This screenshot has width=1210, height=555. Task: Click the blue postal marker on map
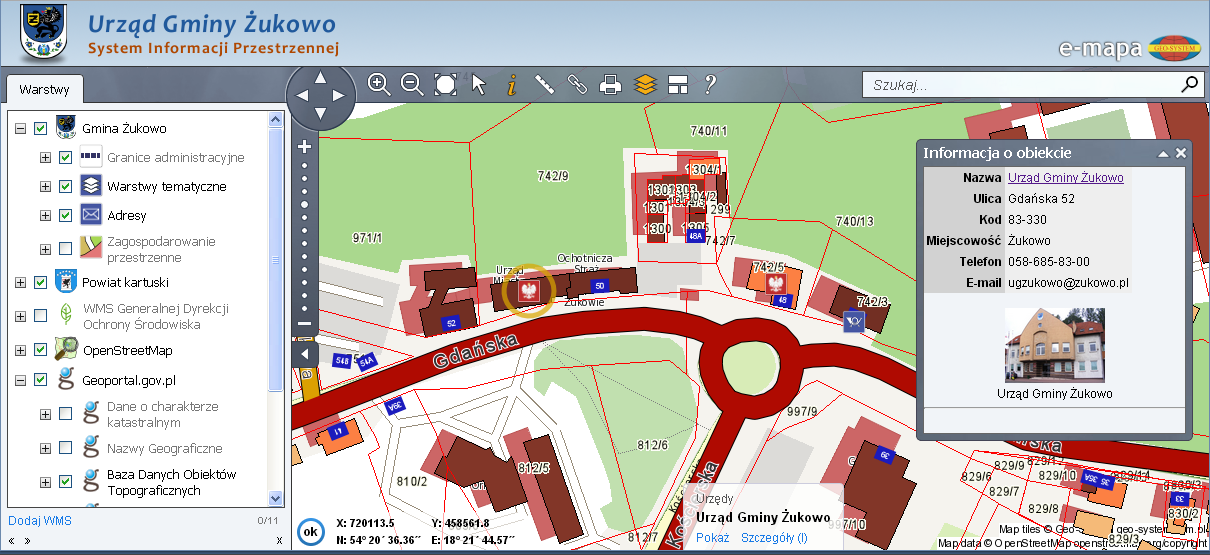(x=853, y=320)
